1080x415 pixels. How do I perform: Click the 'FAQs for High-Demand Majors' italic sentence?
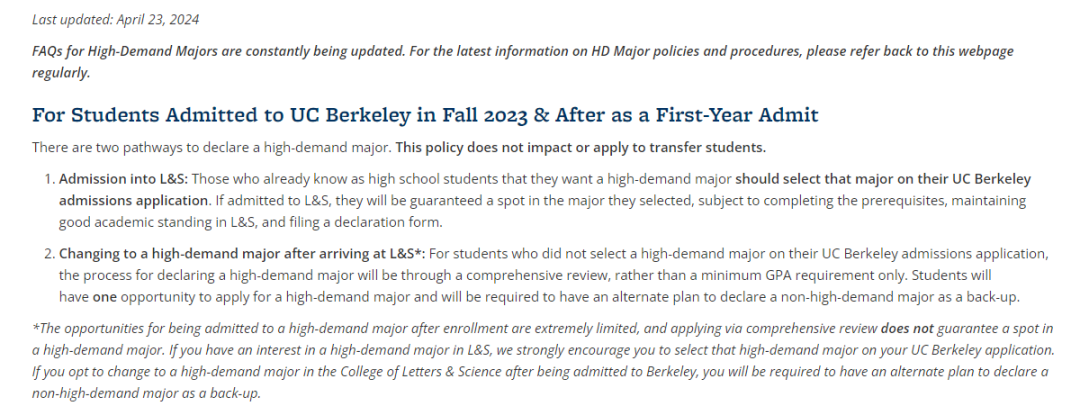click(523, 61)
